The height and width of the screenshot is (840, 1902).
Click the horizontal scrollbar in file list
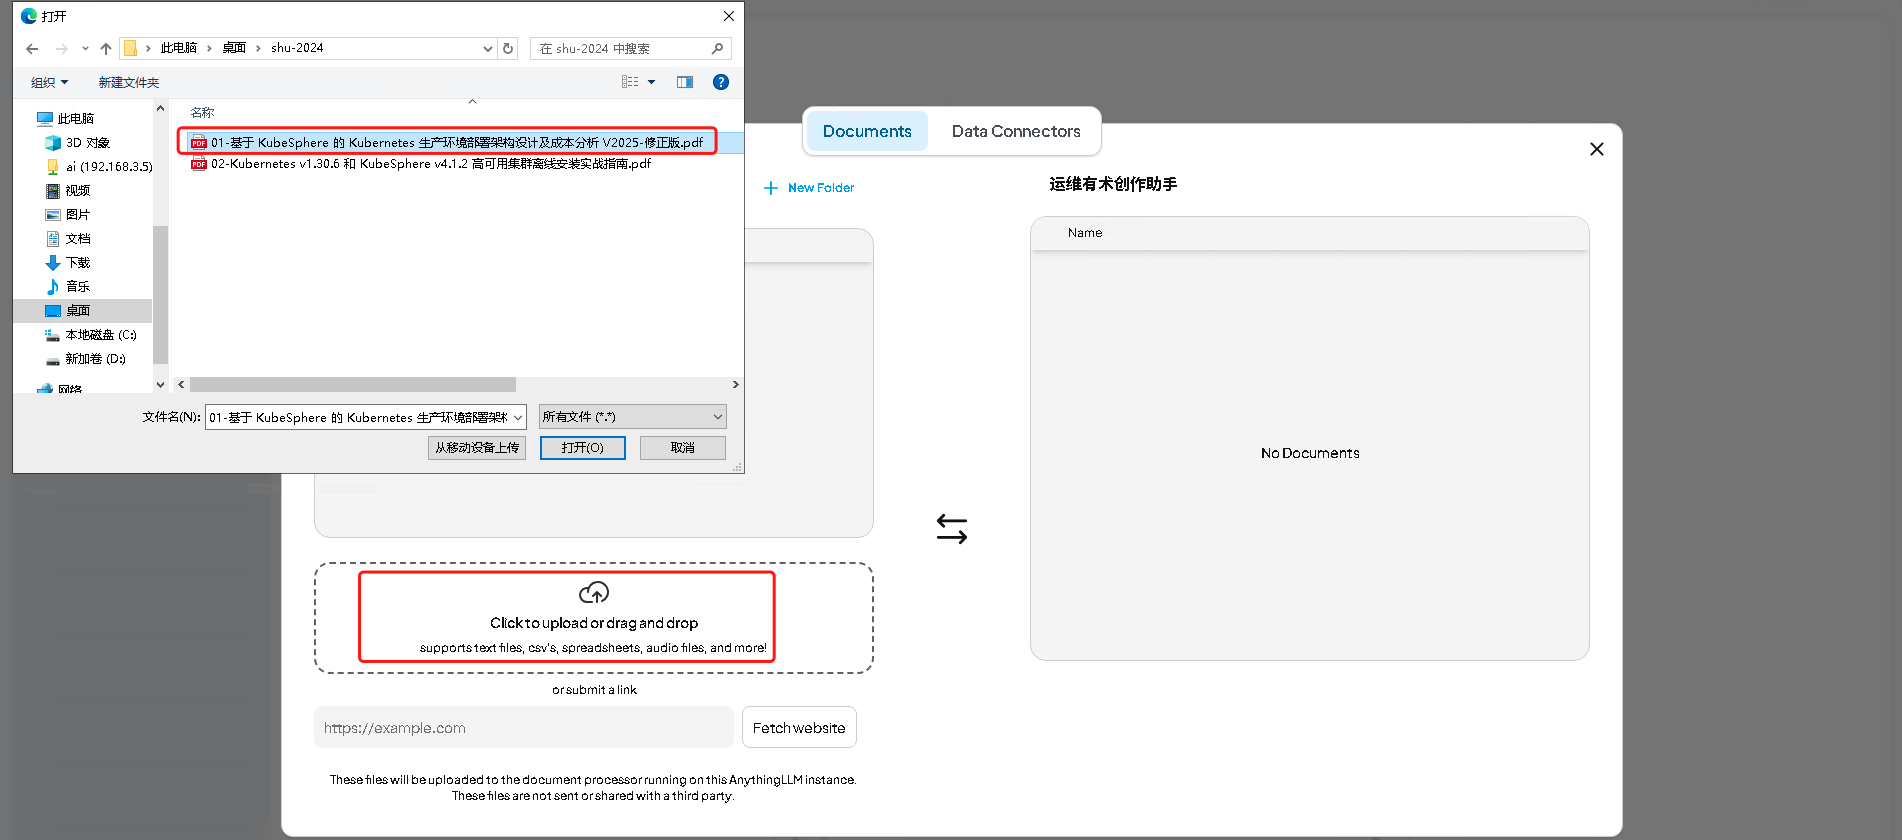(x=353, y=384)
